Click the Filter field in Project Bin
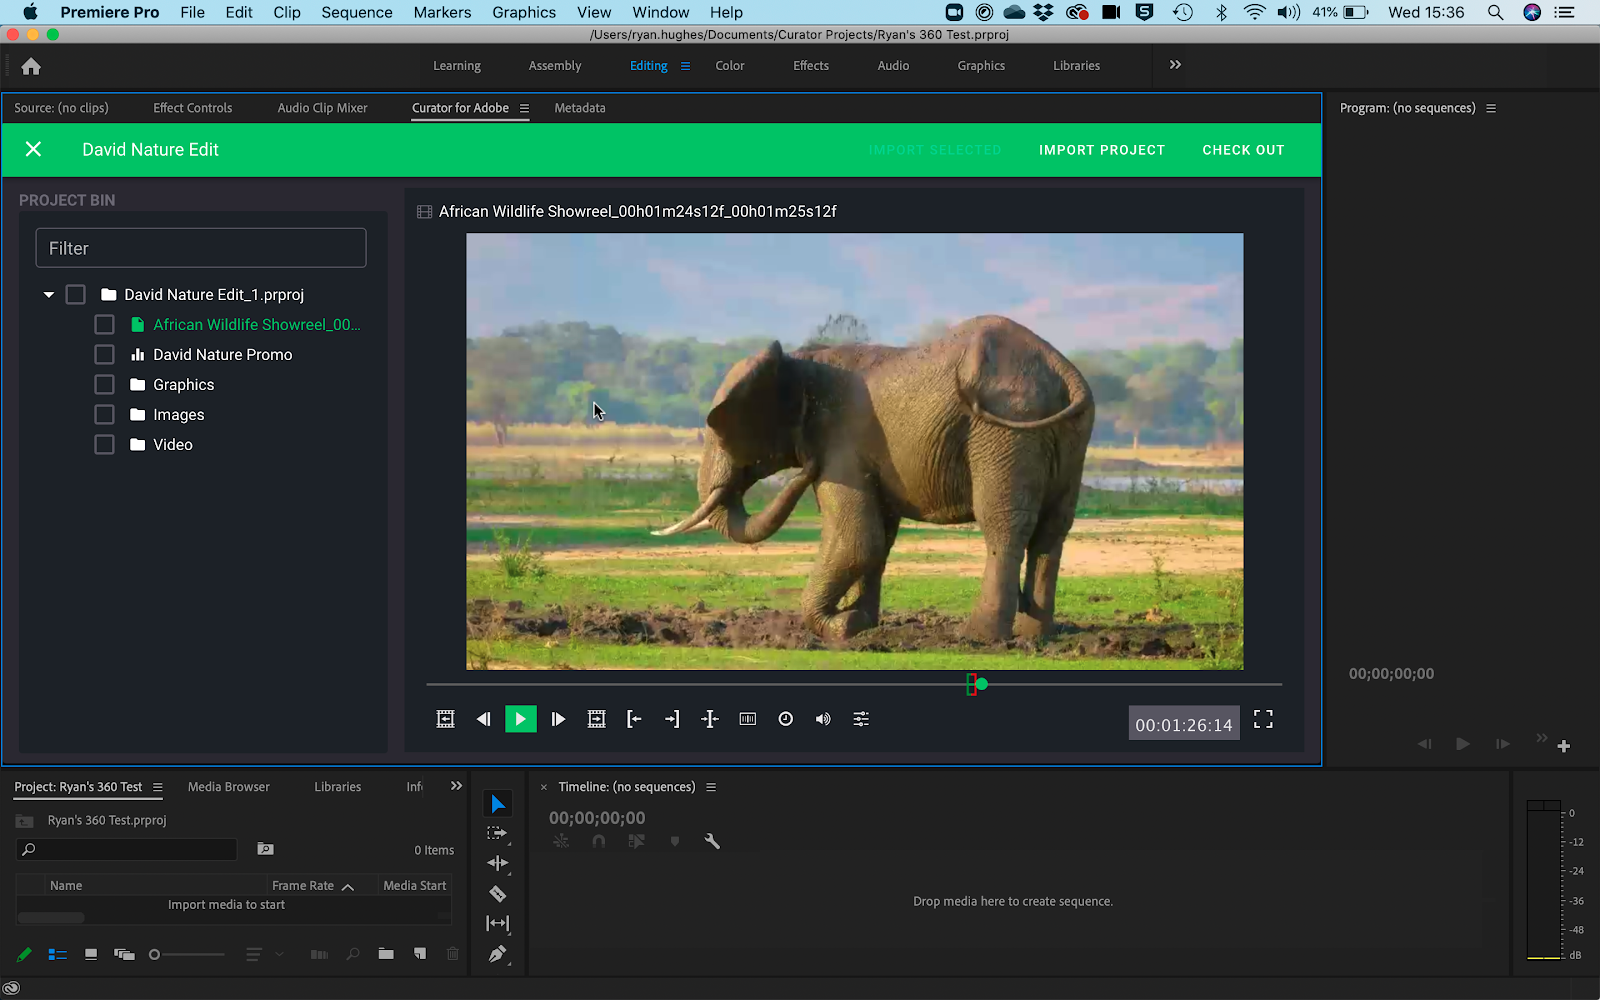The height and width of the screenshot is (1000, 1600). pyautogui.click(x=201, y=248)
